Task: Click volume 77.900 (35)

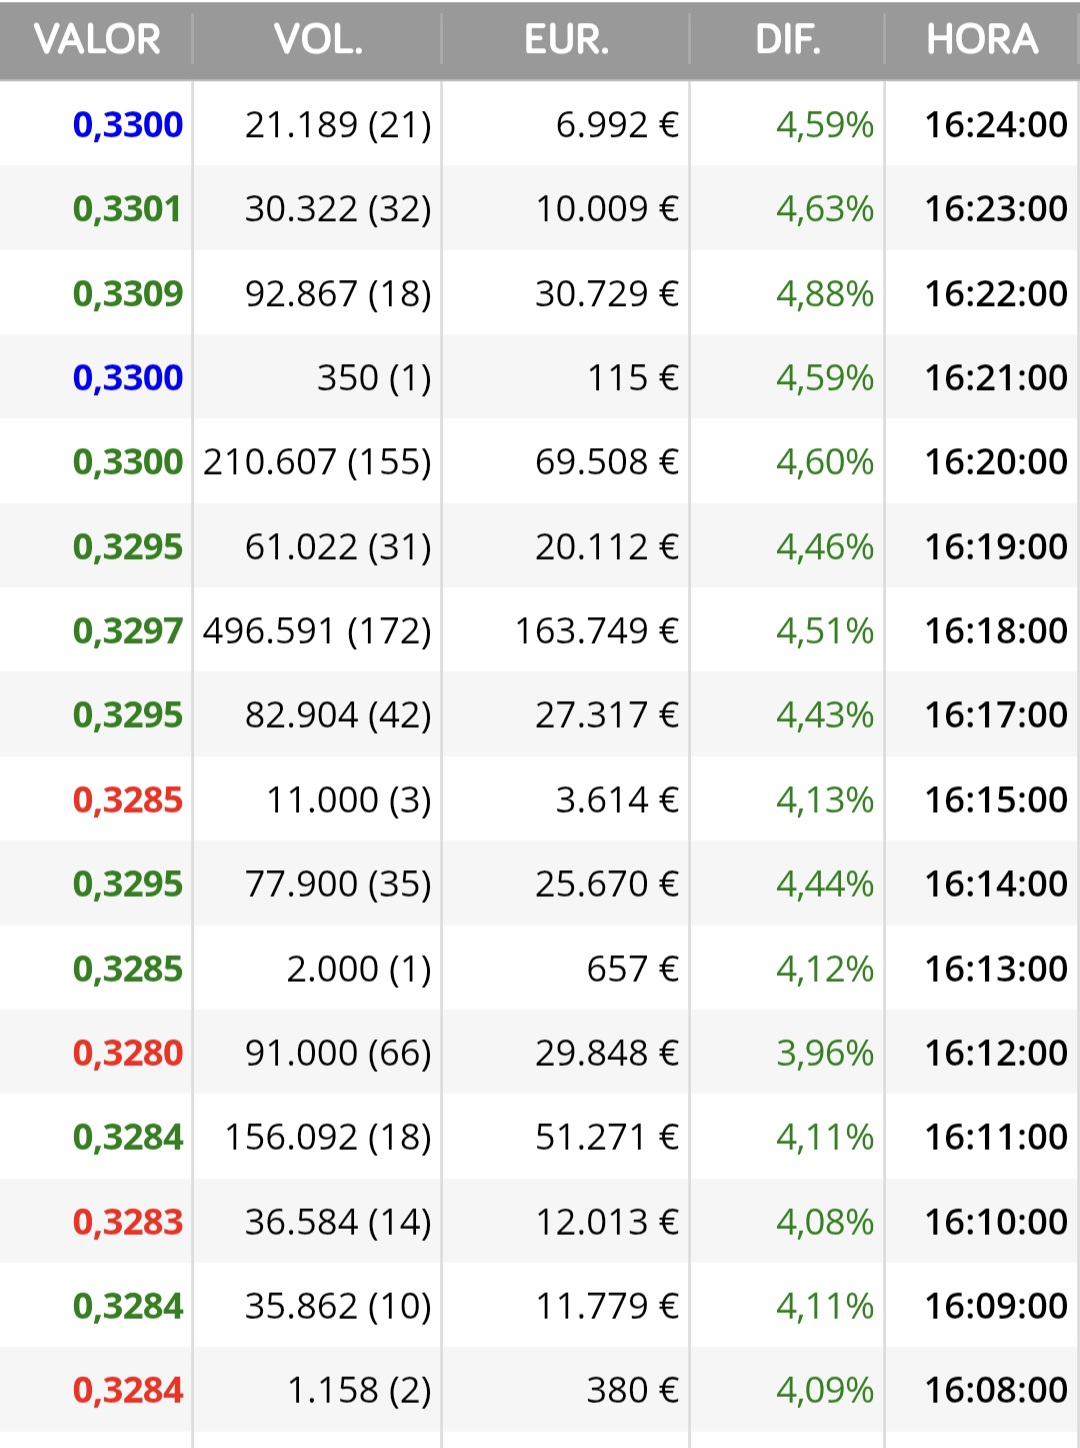Action: pos(338,884)
